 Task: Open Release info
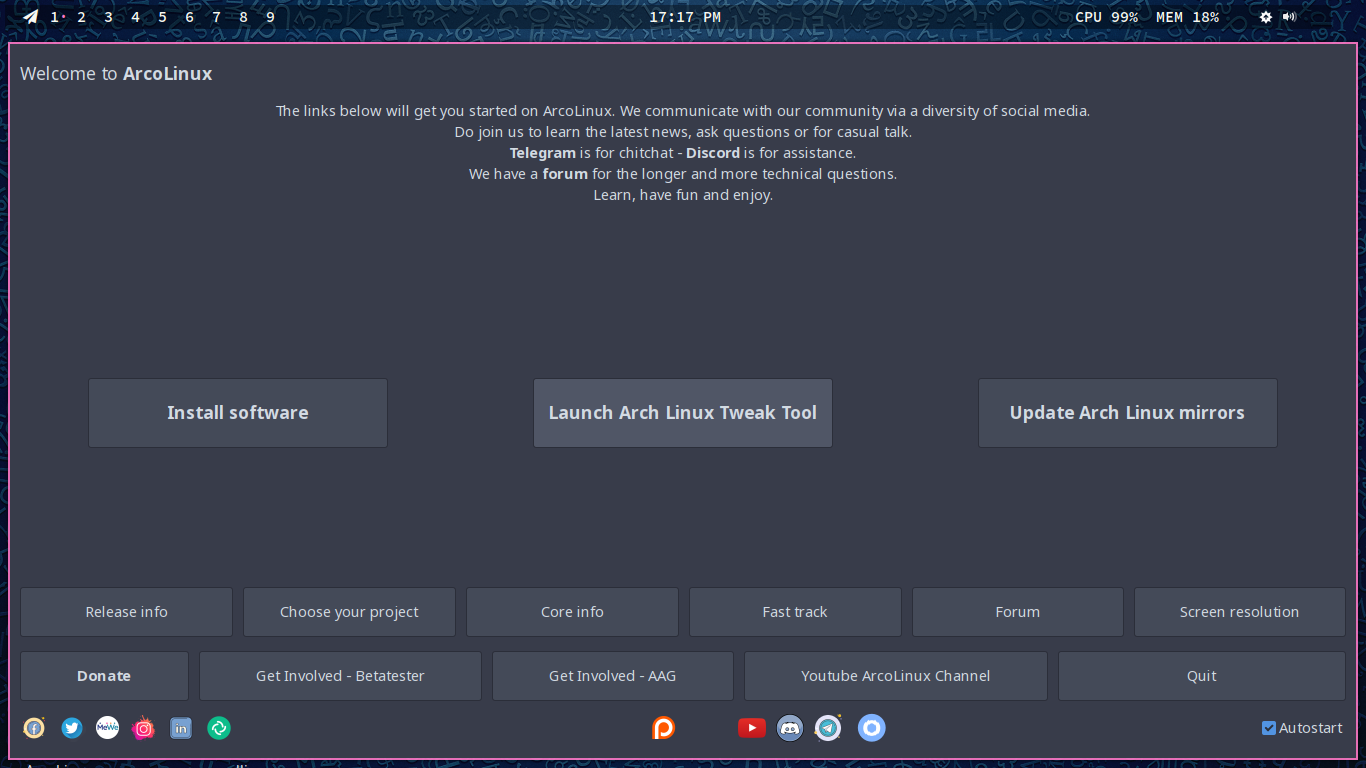click(126, 612)
